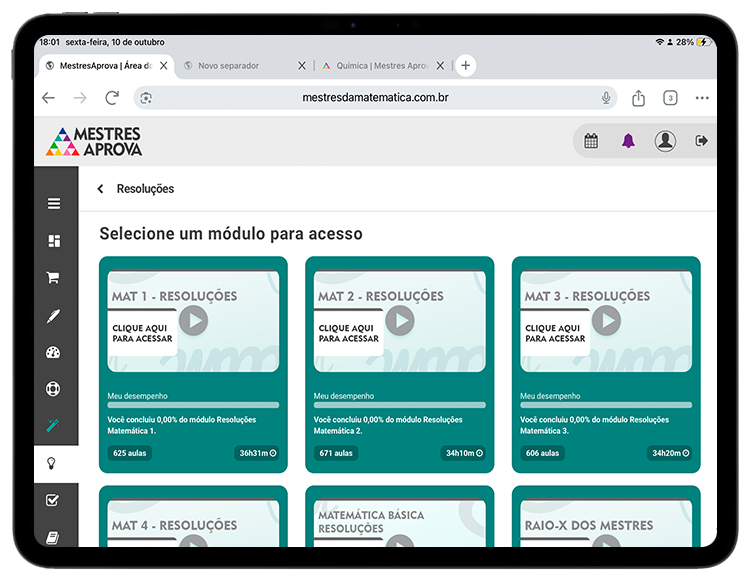This screenshot has height=581, width=750.
Task: Select the teal magic wand sidebar icon
Action: pos(53,425)
